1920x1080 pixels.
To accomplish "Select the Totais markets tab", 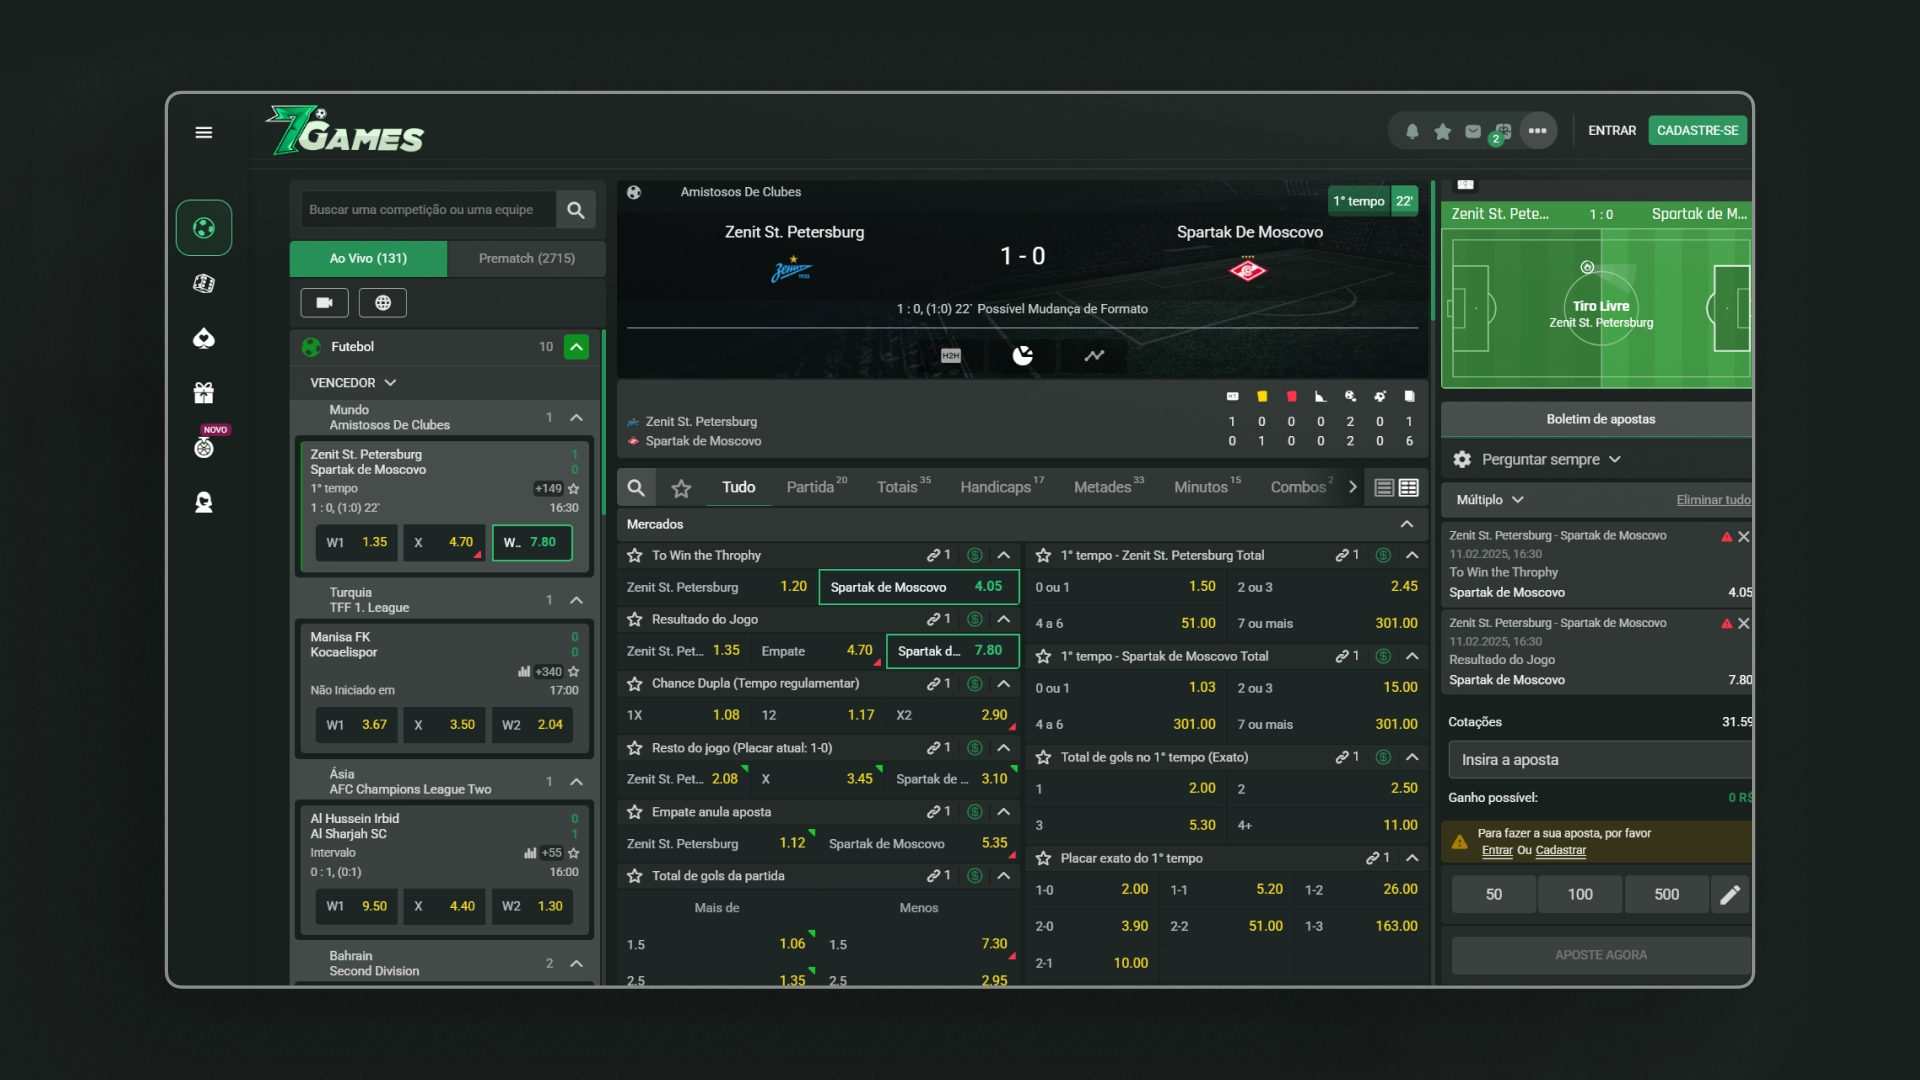I will point(903,486).
